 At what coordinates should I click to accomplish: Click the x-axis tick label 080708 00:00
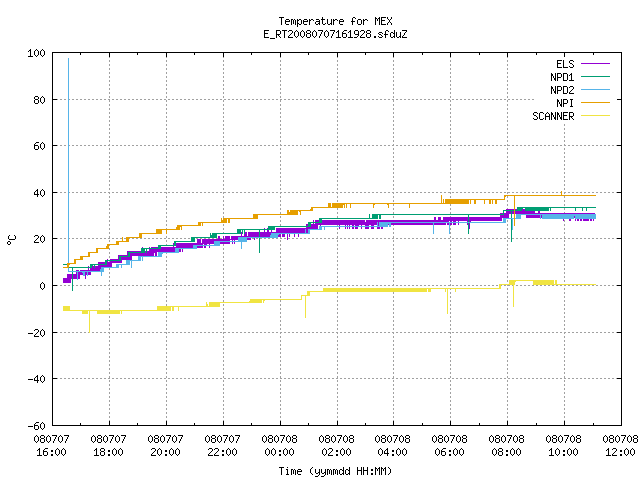[280, 446]
